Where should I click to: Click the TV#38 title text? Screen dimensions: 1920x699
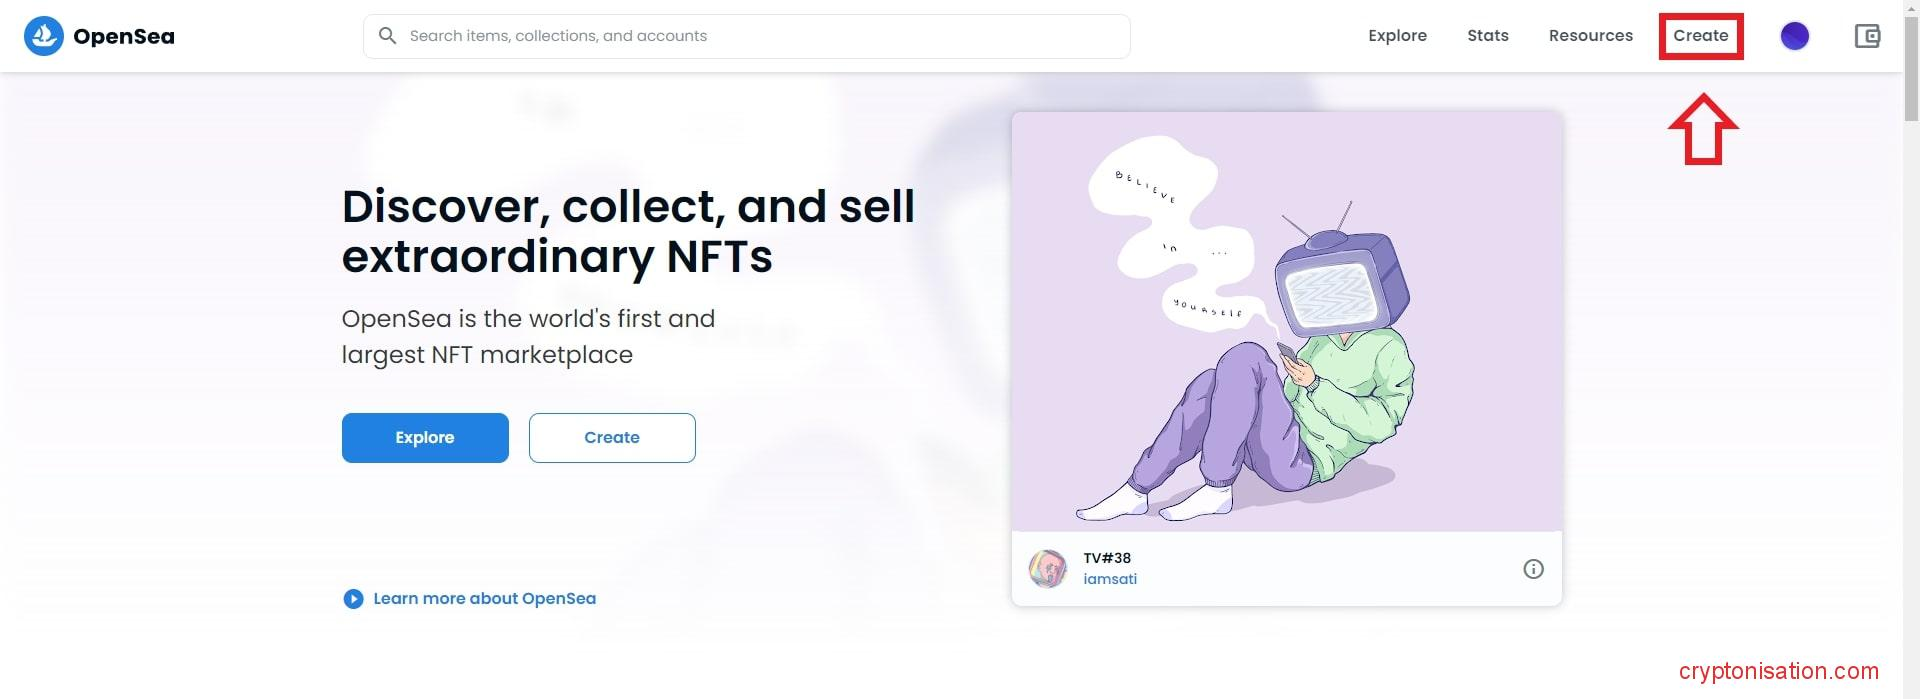click(x=1107, y=558)
